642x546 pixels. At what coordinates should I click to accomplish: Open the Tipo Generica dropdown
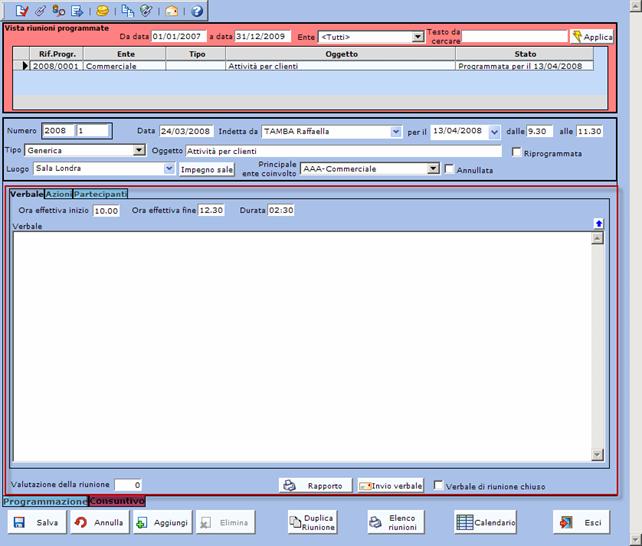[139, 151]
